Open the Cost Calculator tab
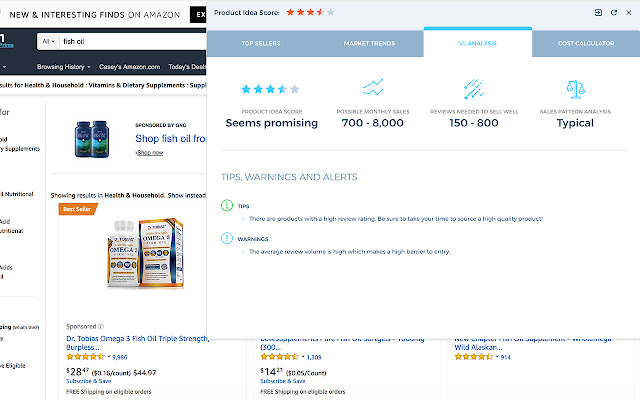 tap(585, 44)
